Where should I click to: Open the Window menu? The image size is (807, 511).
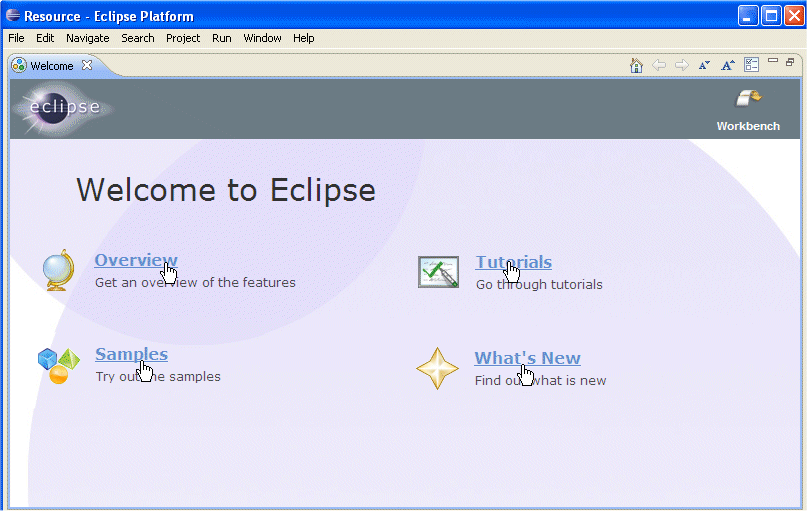coord(262,38)
